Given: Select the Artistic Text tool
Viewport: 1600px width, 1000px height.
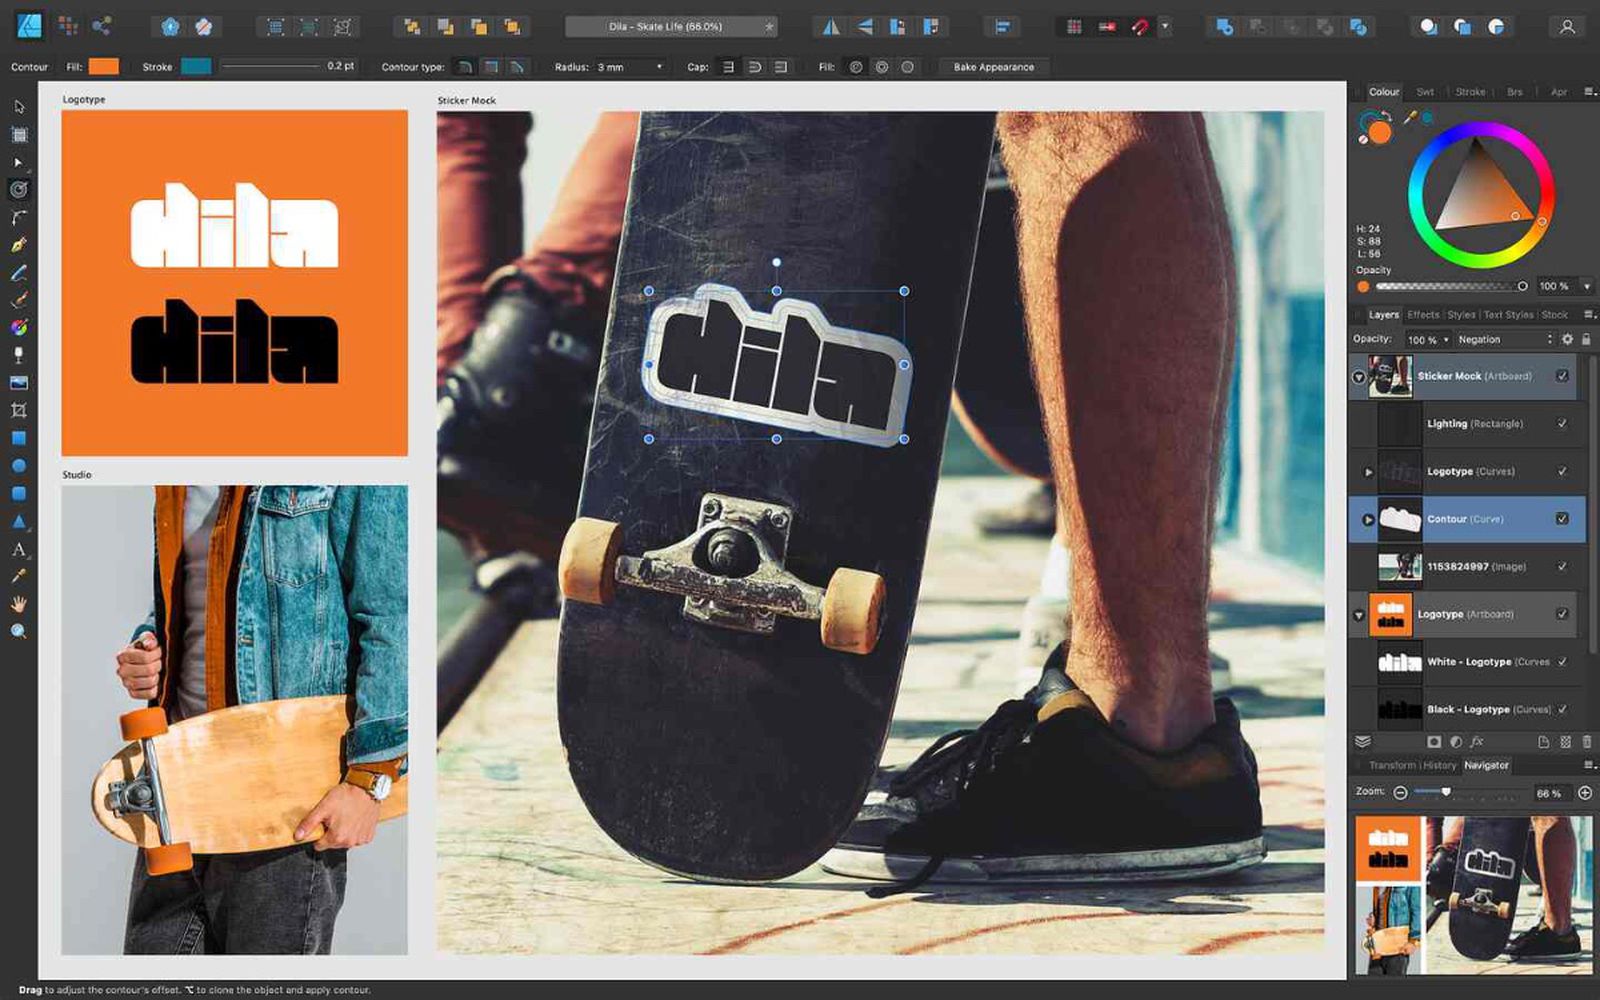Looking at the screenshot, I should click(18, 547).
